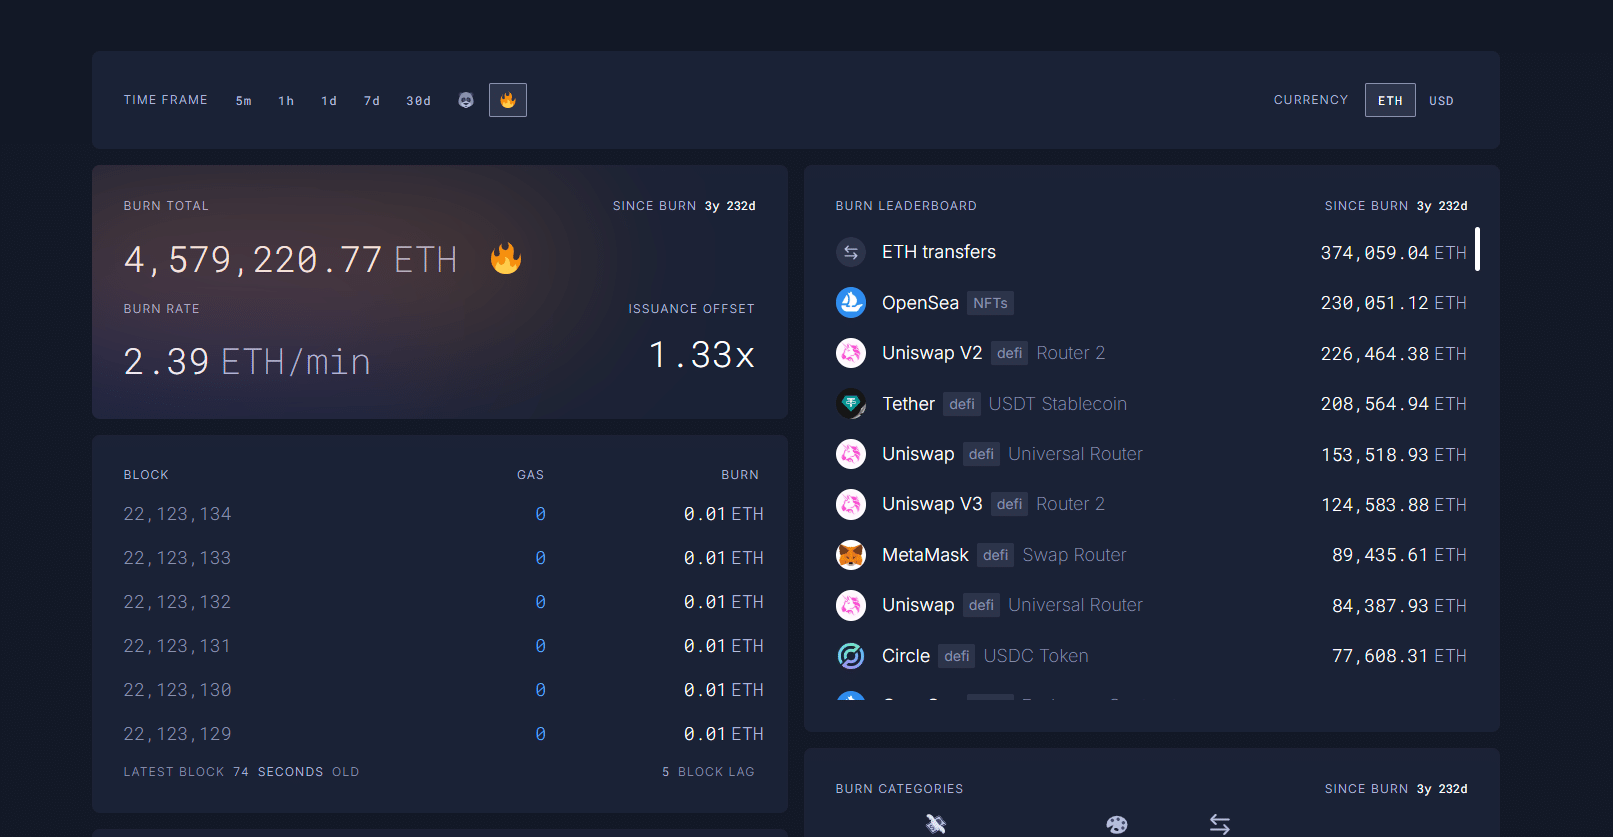1613x837 pixels.
Task: Click the ETH transfers 374,059.04 ETH amount
Action: (x=1393, y=253)
